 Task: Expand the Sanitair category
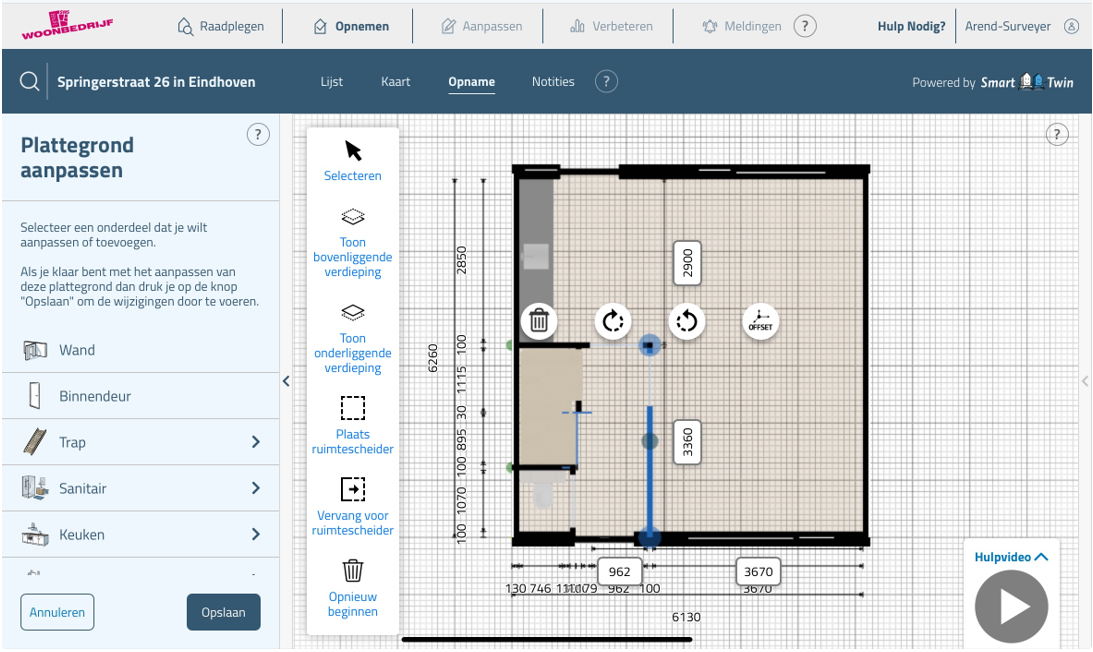(x=255, y=488)
